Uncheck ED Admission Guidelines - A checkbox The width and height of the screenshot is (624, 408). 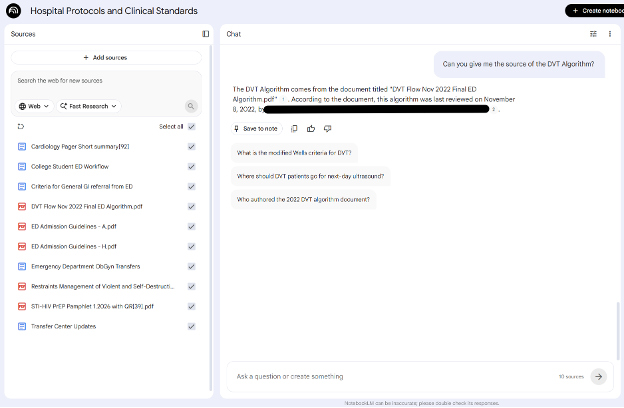coord(191,226)
